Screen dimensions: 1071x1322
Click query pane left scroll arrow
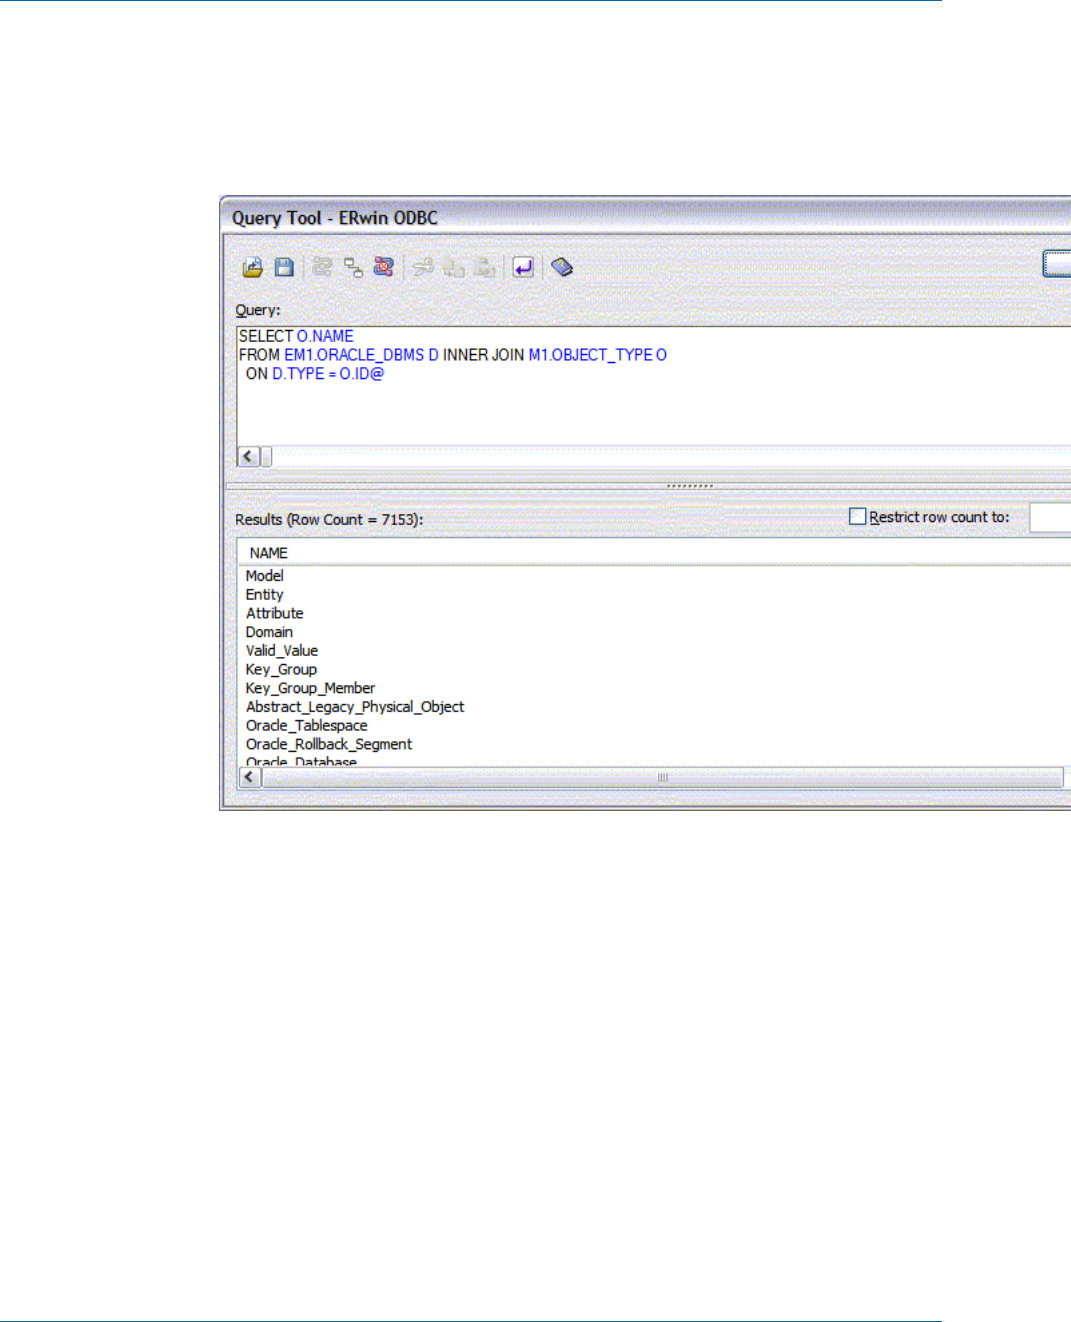click(248, 457)
